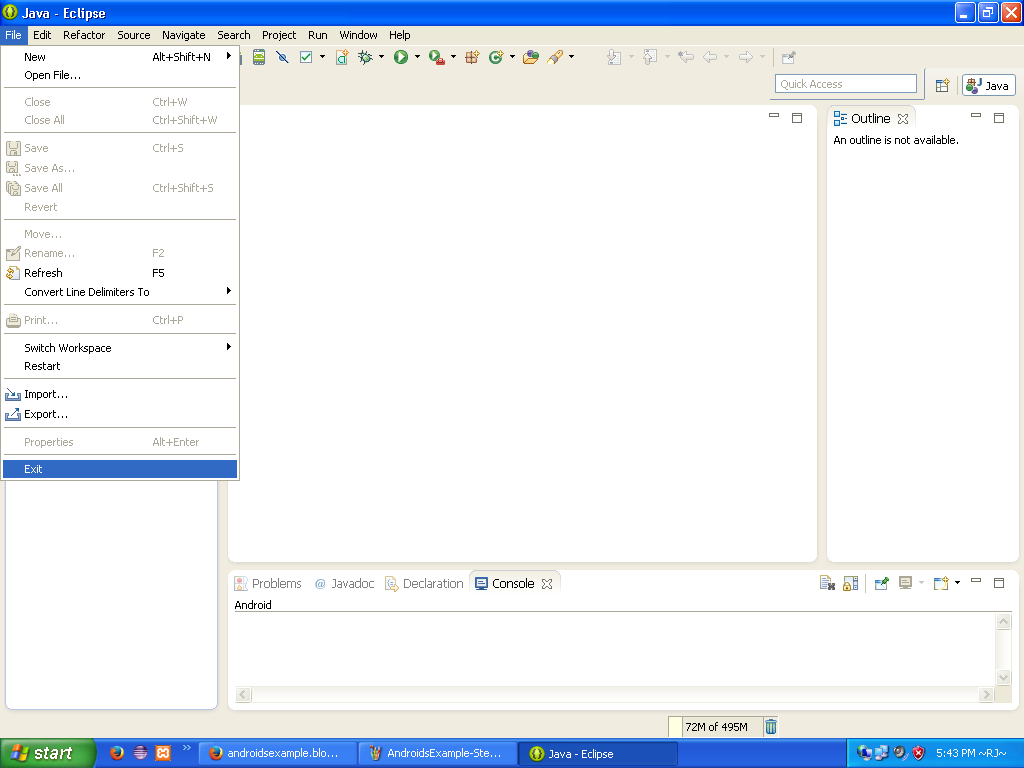The width and height of the screenshot is (1024, 768).
Task: Click the New Java Class icon
Action: [496, 57]
